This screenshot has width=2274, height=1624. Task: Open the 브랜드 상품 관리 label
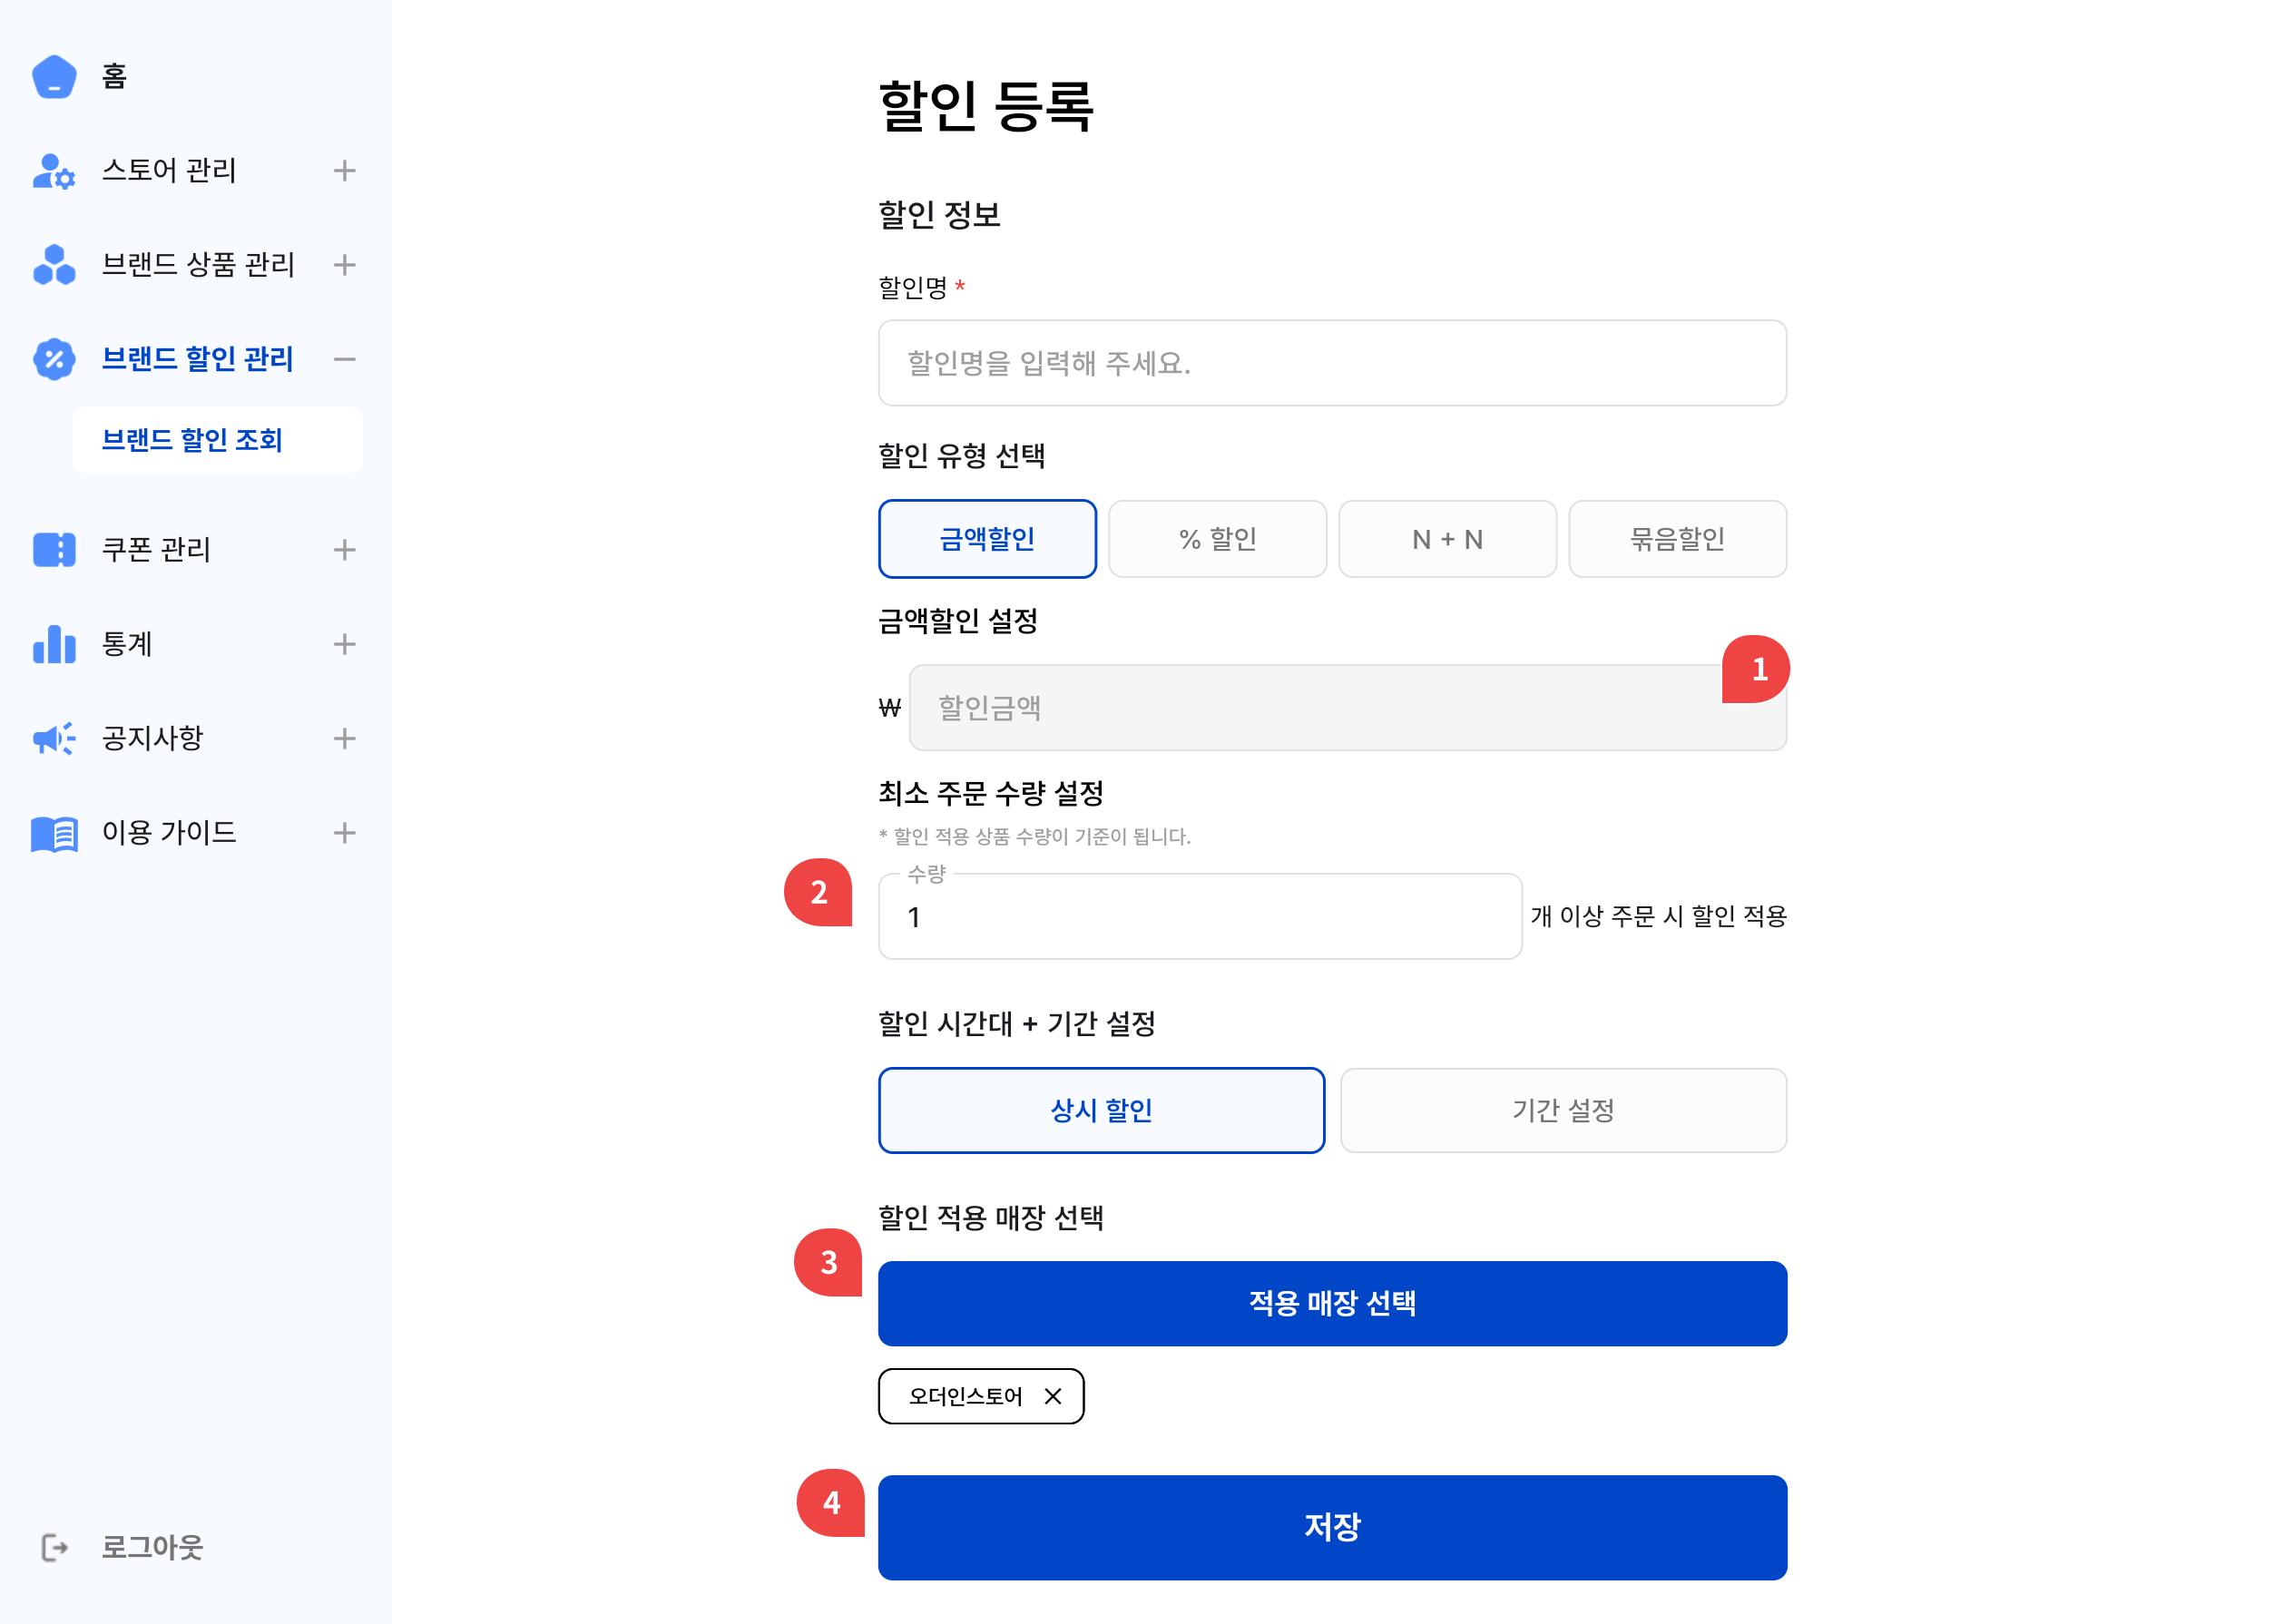(198, 265)
